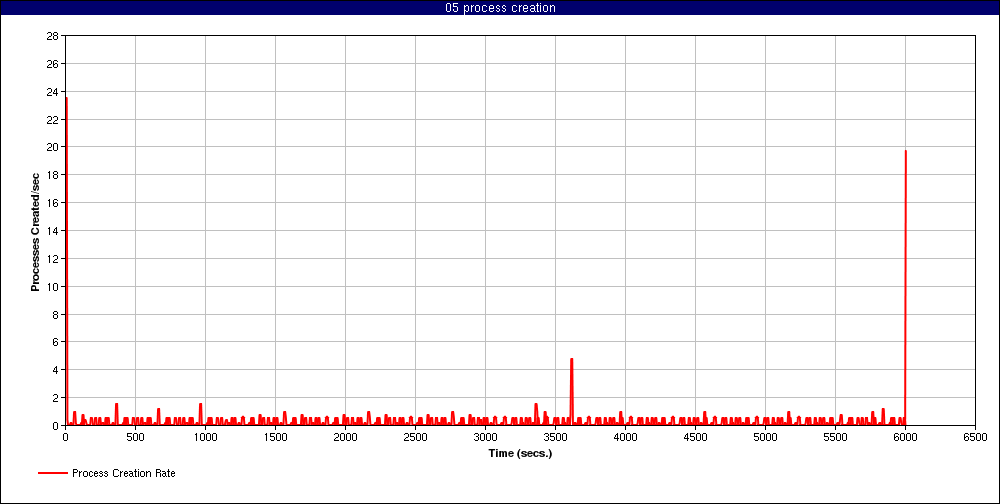
Task: Click the y-axis tick label 4
Action: point(56,370)
